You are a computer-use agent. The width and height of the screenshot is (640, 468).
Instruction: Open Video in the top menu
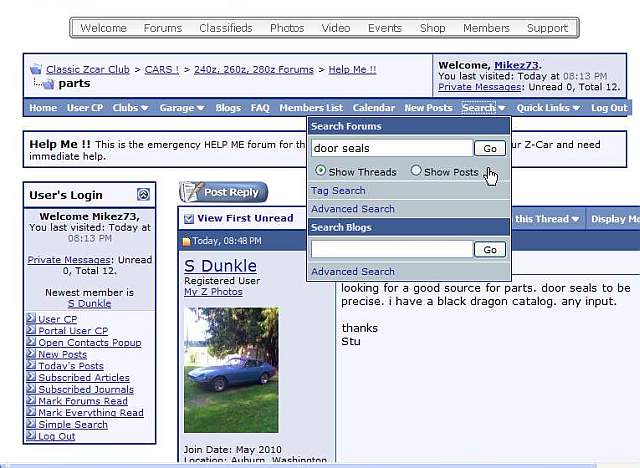click(336, 28)
